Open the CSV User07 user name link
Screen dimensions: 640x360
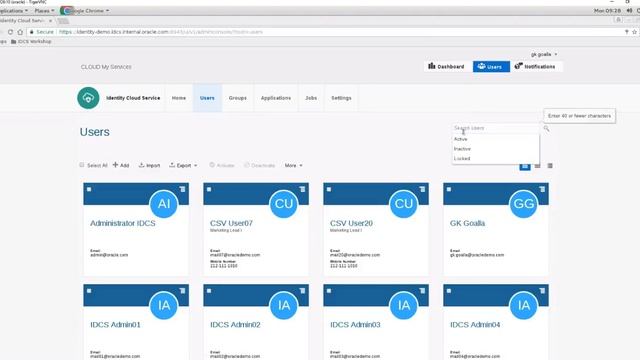click(231, 223)
